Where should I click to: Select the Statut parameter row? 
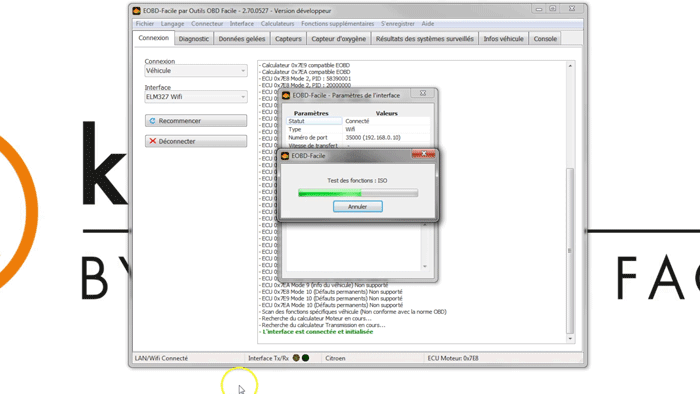pos(358,121)
